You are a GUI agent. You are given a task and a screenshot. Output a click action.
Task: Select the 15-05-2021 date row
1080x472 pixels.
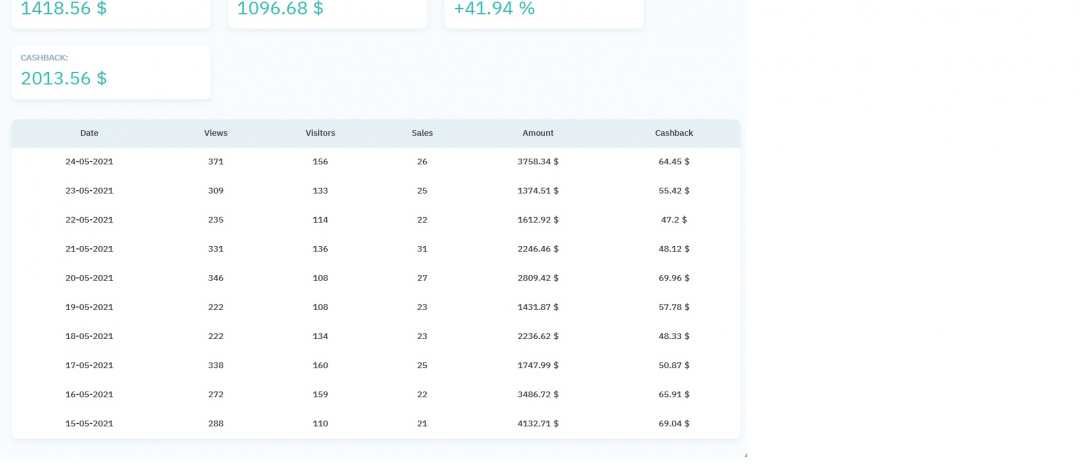tap(89, 423)
